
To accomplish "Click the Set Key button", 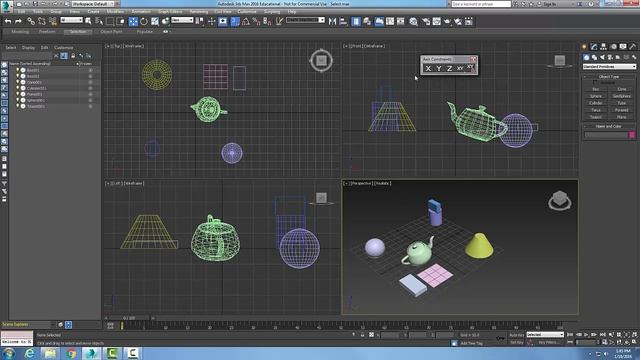I will click(x=516, y=342).
